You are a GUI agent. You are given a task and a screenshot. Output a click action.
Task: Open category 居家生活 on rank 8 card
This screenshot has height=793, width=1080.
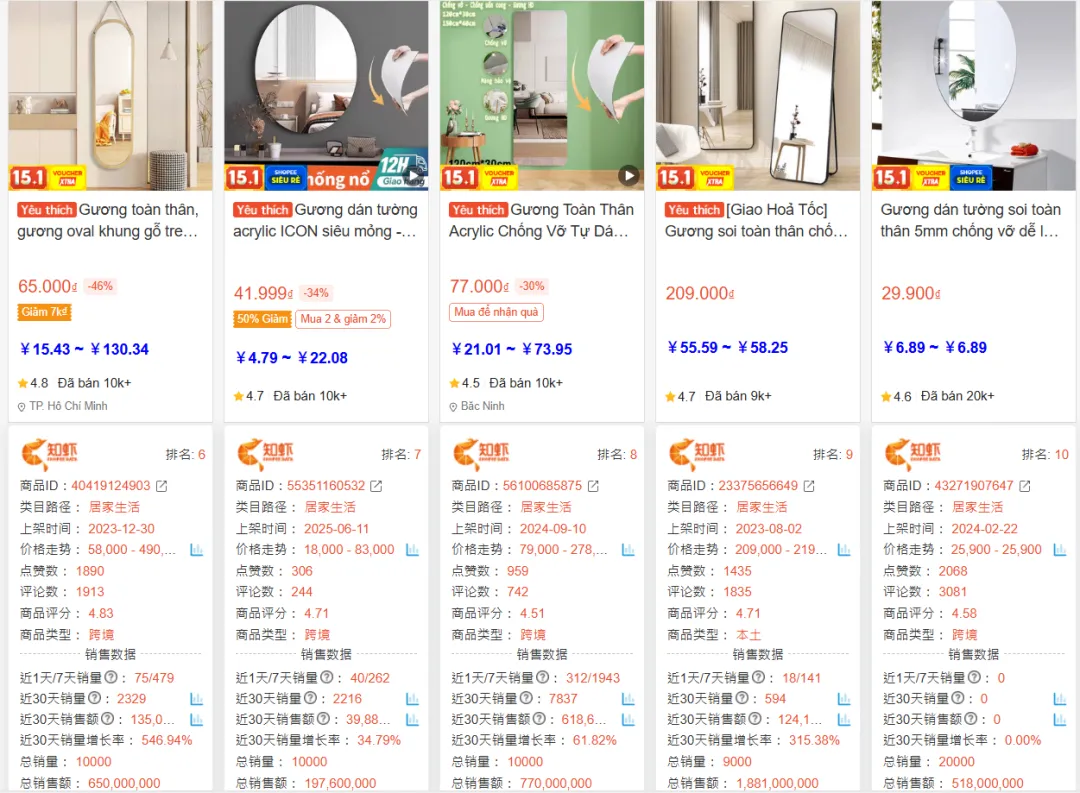click(546, 507)
